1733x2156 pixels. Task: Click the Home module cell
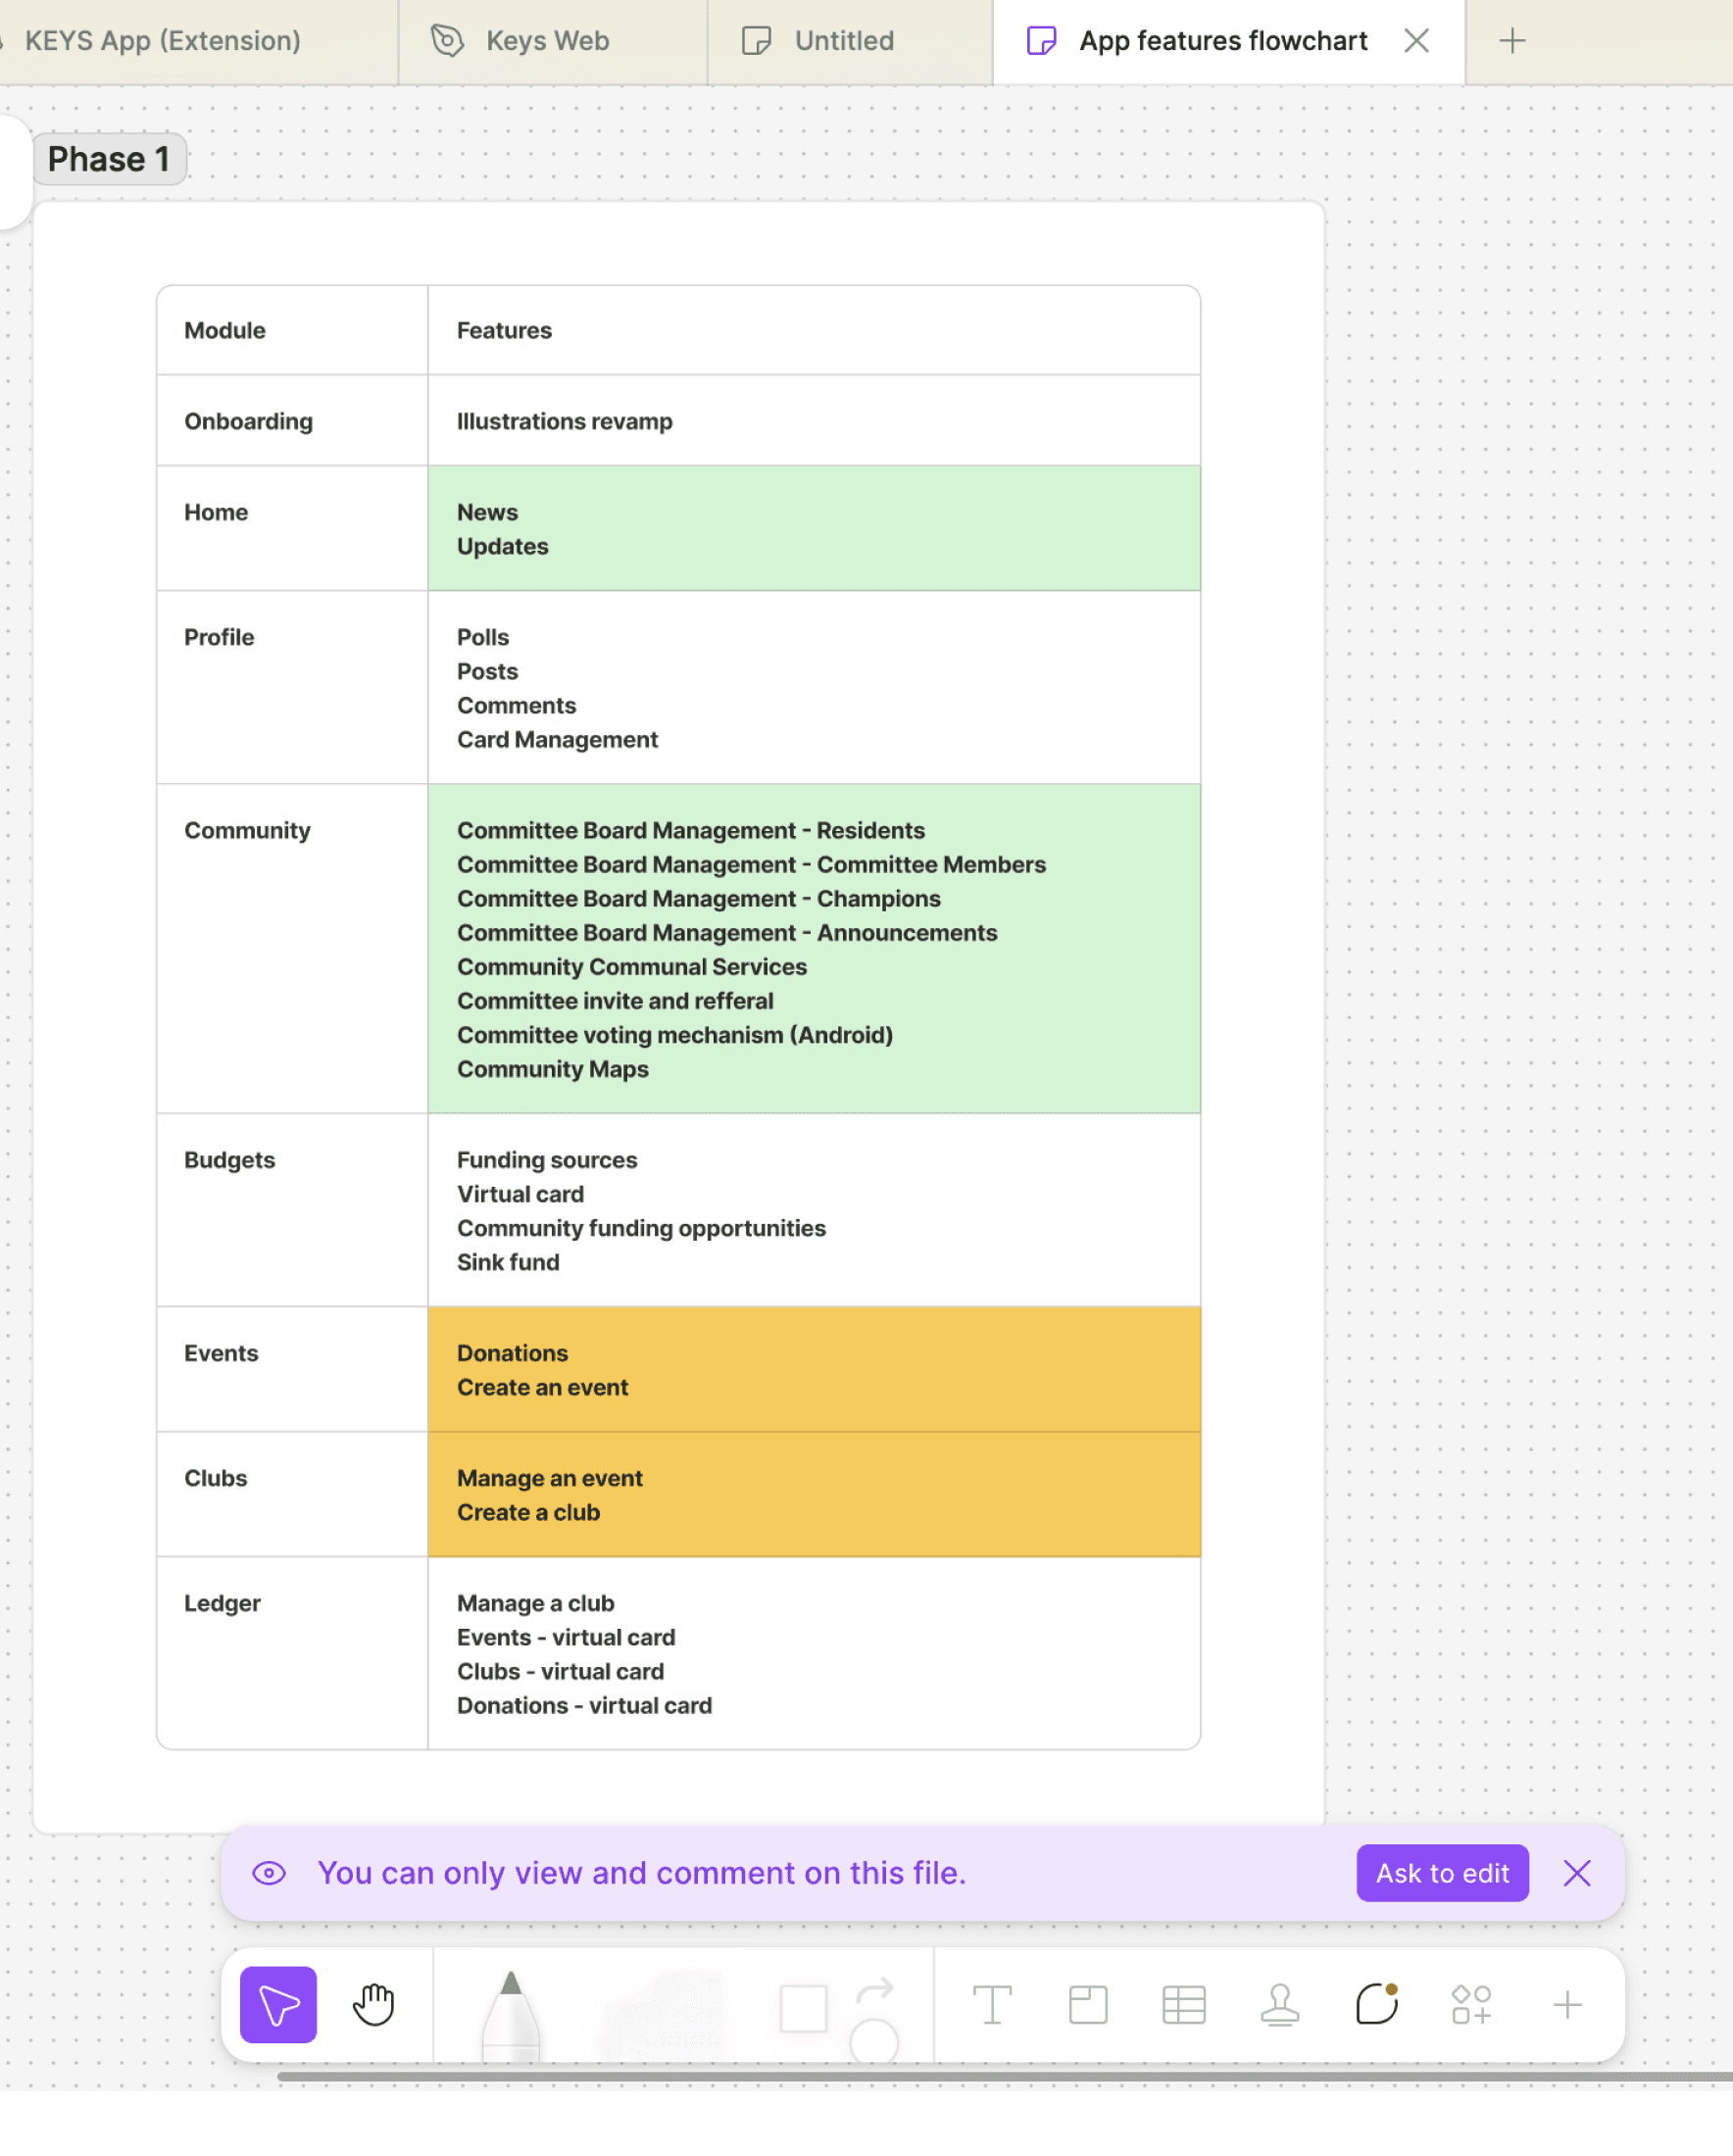292,529
